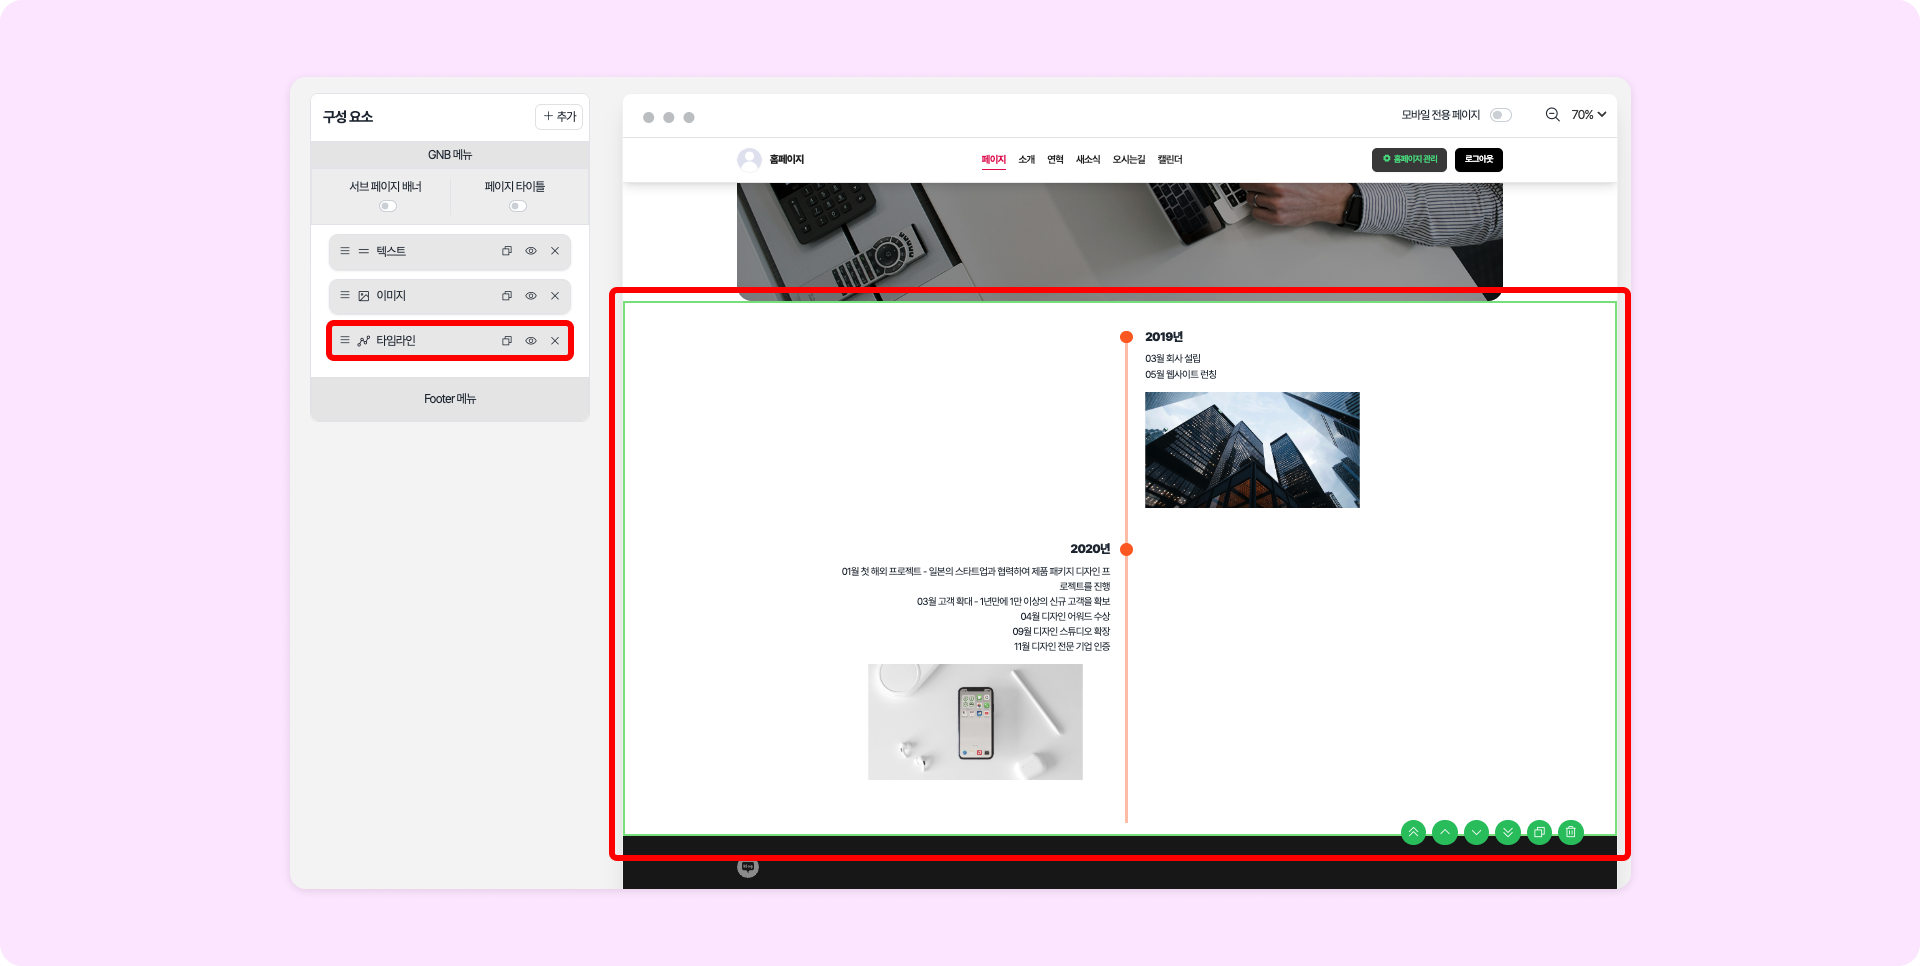1920x966 pixels.
Task: Grab the drag handle of 텍스트 row
Action: pyautogui.click(x=345, y=251)
